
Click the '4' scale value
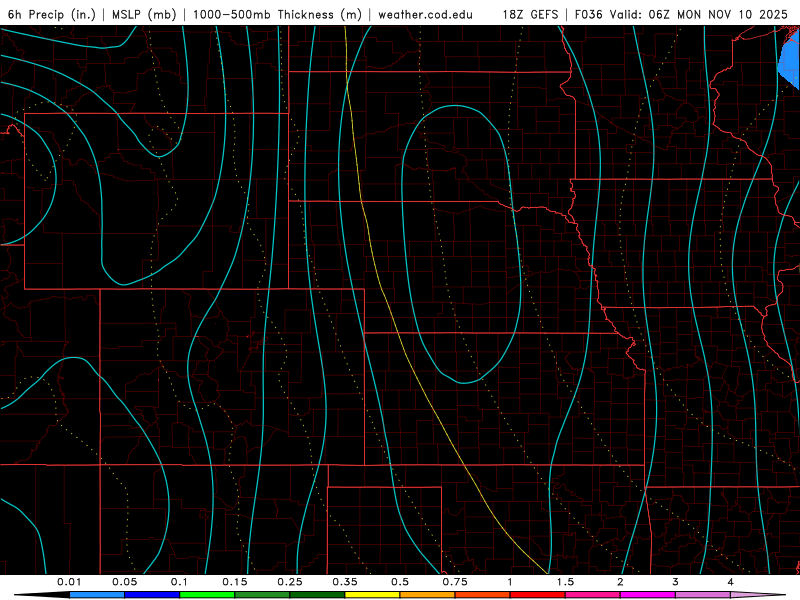coord(731,582)
